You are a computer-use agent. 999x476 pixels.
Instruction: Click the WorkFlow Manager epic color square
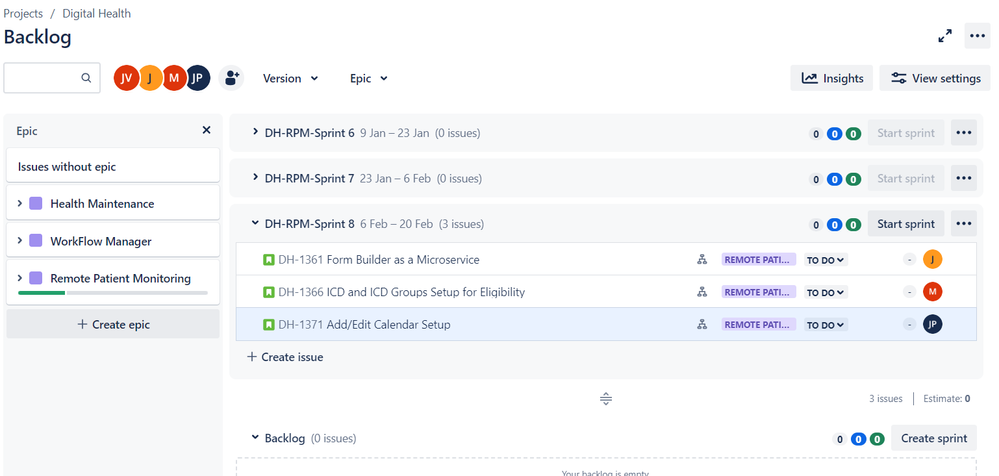pyautogui.click(x=36, y=242)
